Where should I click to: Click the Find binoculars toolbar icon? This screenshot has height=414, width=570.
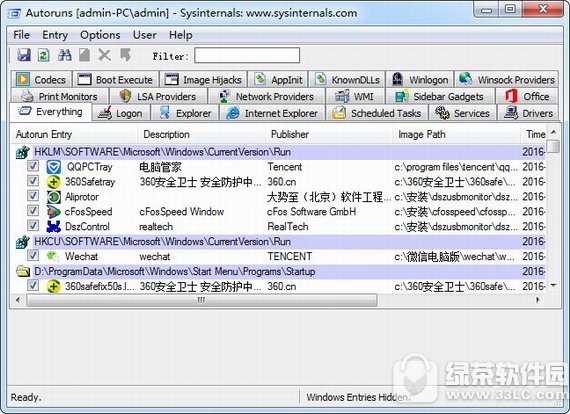tap(64, 55)
